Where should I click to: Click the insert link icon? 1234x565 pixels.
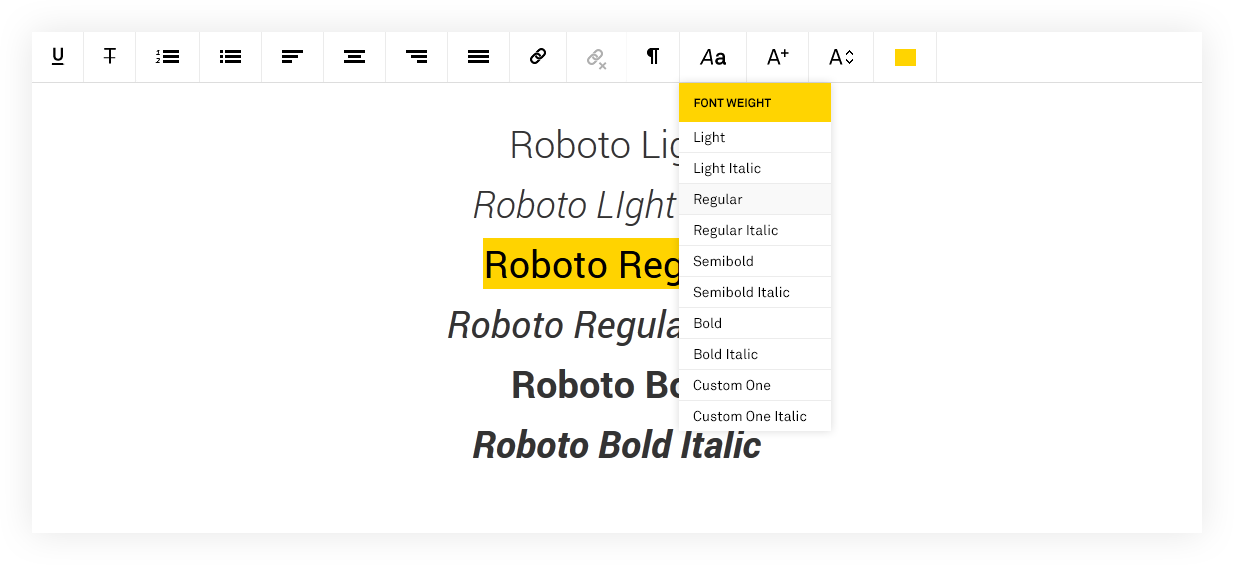point(538,57)
